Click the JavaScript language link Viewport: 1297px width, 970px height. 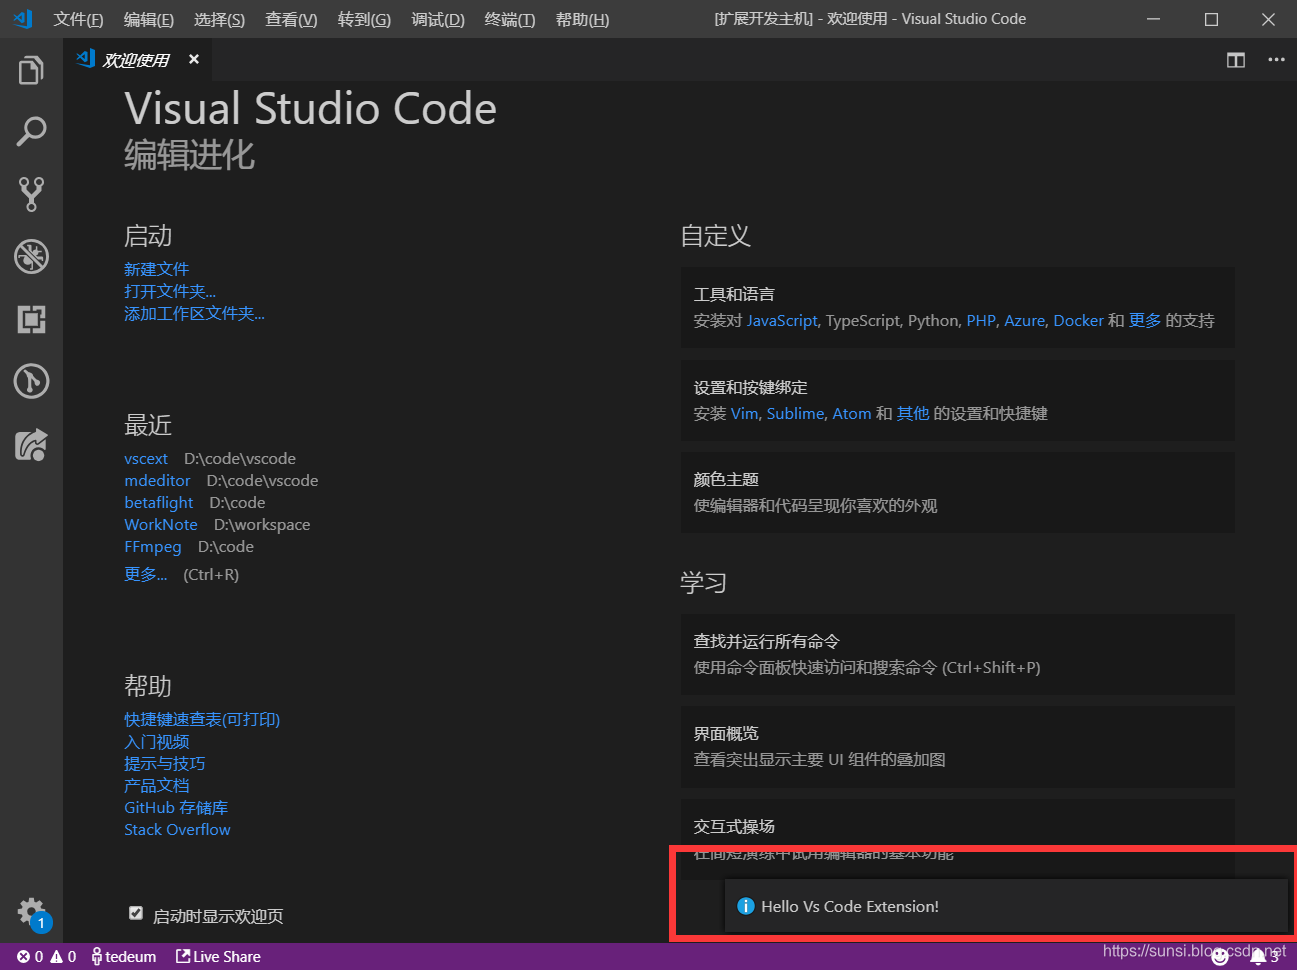click(782, 320)
